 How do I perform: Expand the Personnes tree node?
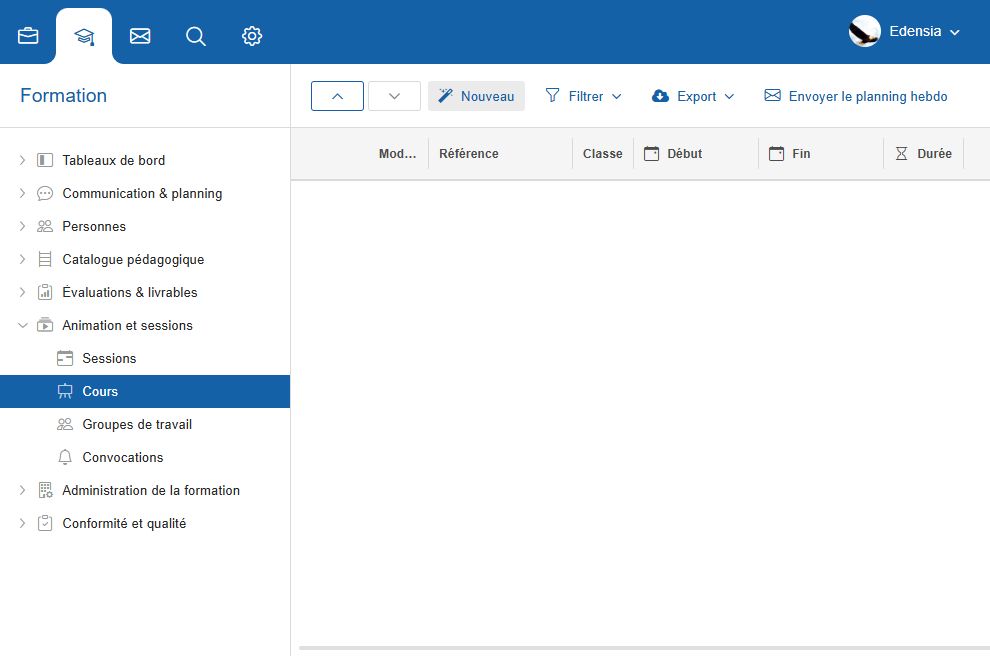click(x=22, y=226)
